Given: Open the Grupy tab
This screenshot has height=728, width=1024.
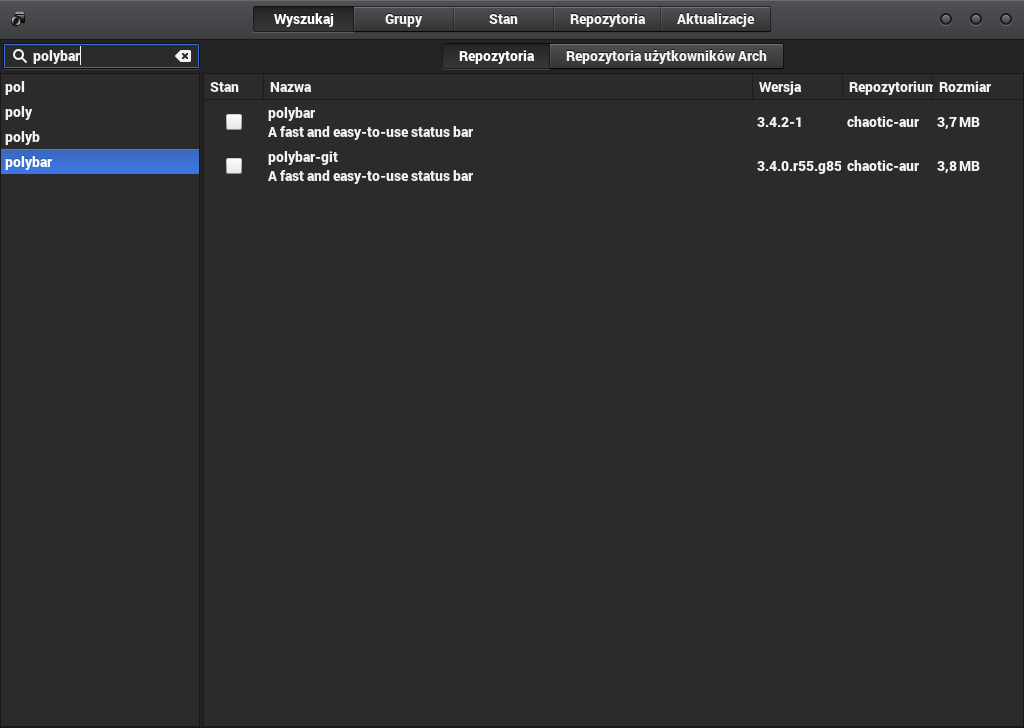Looking at the screenshot, I should point(404,19).
